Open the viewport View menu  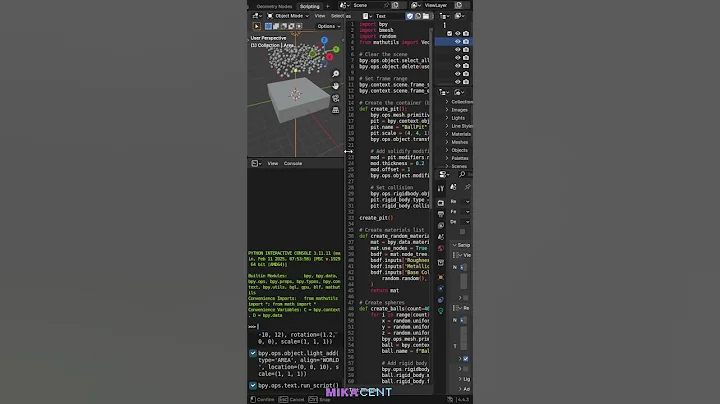coord(320,16)
